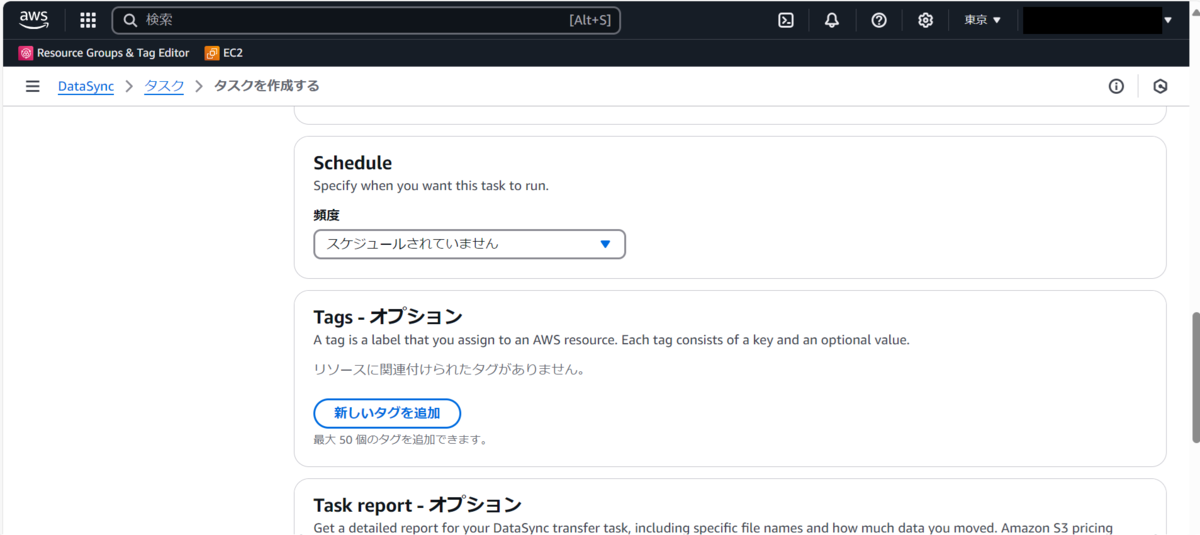Click the Task report - オプション heading

pos(417,505)
